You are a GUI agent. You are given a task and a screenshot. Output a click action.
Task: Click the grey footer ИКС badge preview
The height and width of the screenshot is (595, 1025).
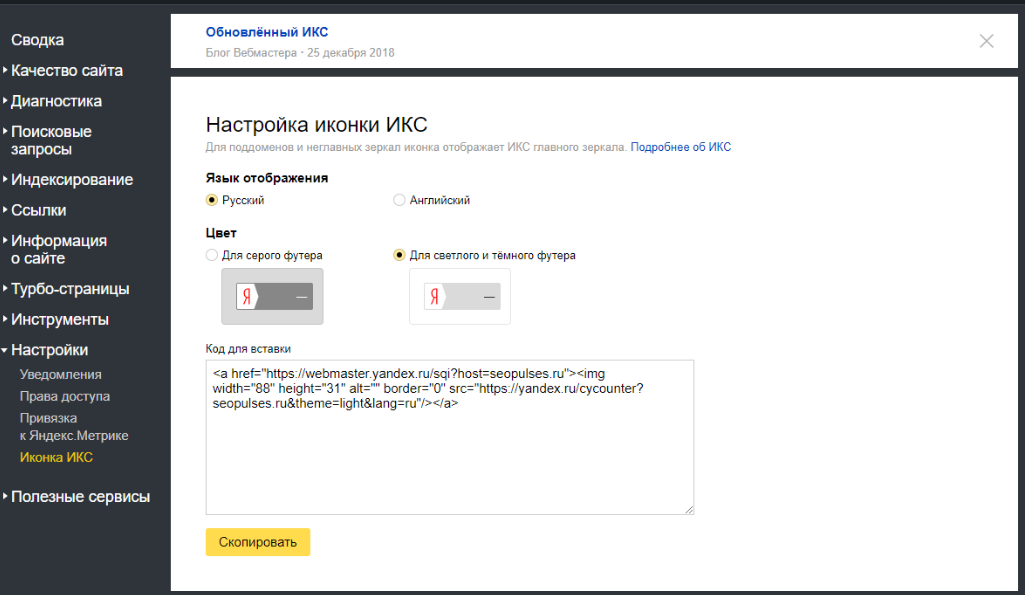(x=273, y=296)
